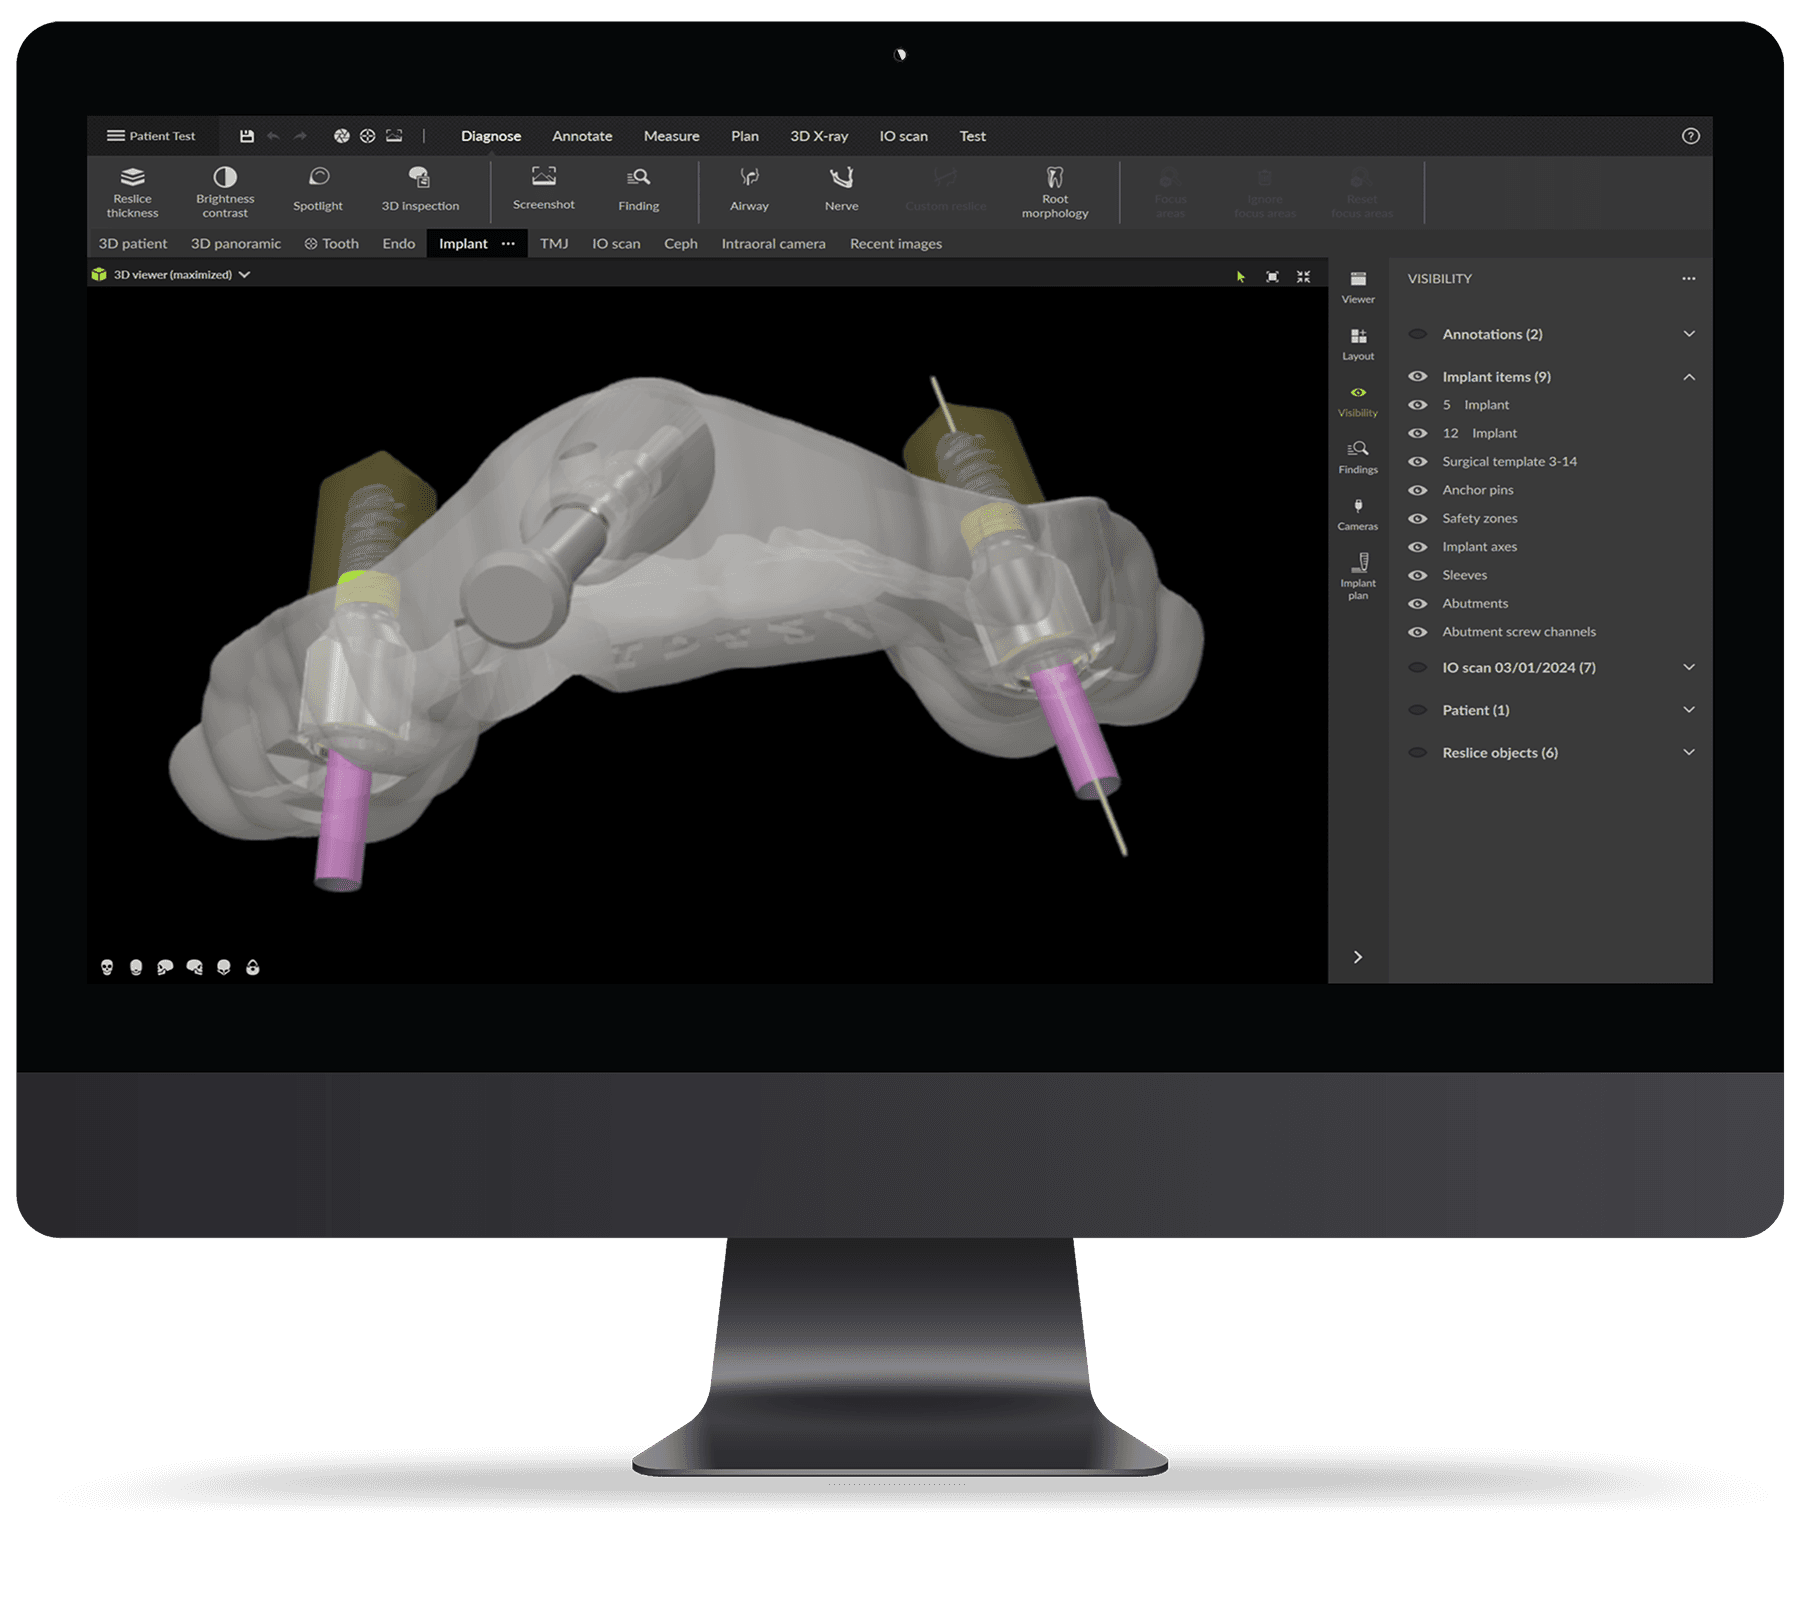This screenshot has width=1800, height=1600.
Task: Hide the Anchor pins
Action: 1418,490
